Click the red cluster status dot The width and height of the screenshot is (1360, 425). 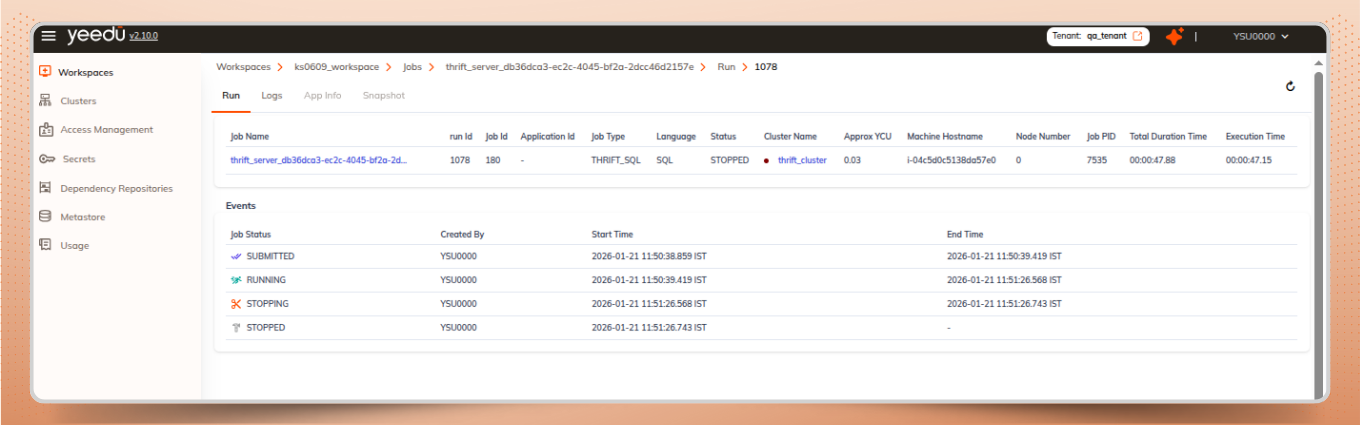[767, 160]
